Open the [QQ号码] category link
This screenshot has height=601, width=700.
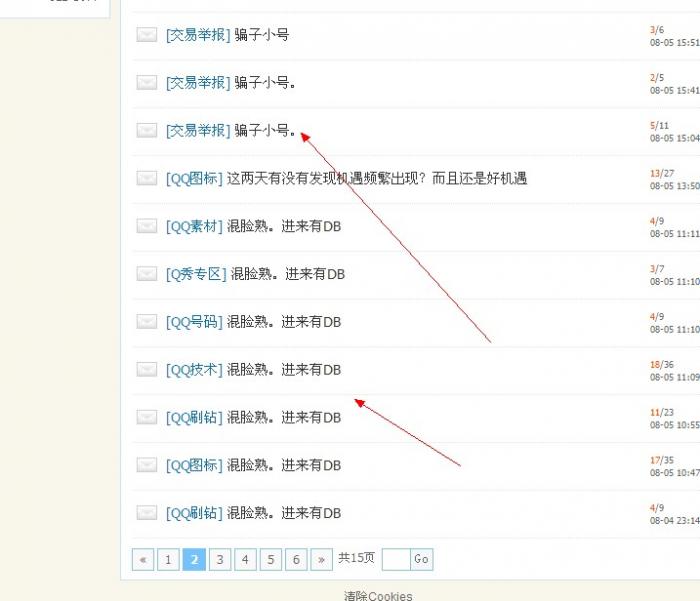(x=194, y=321)
